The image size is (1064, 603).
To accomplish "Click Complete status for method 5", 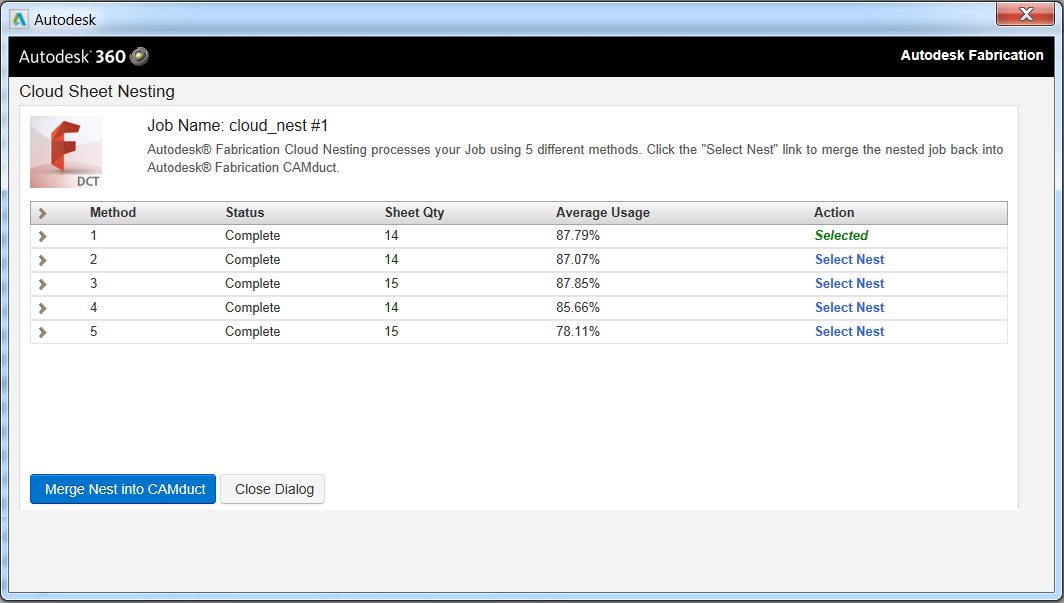I will (x=252, y=332).
